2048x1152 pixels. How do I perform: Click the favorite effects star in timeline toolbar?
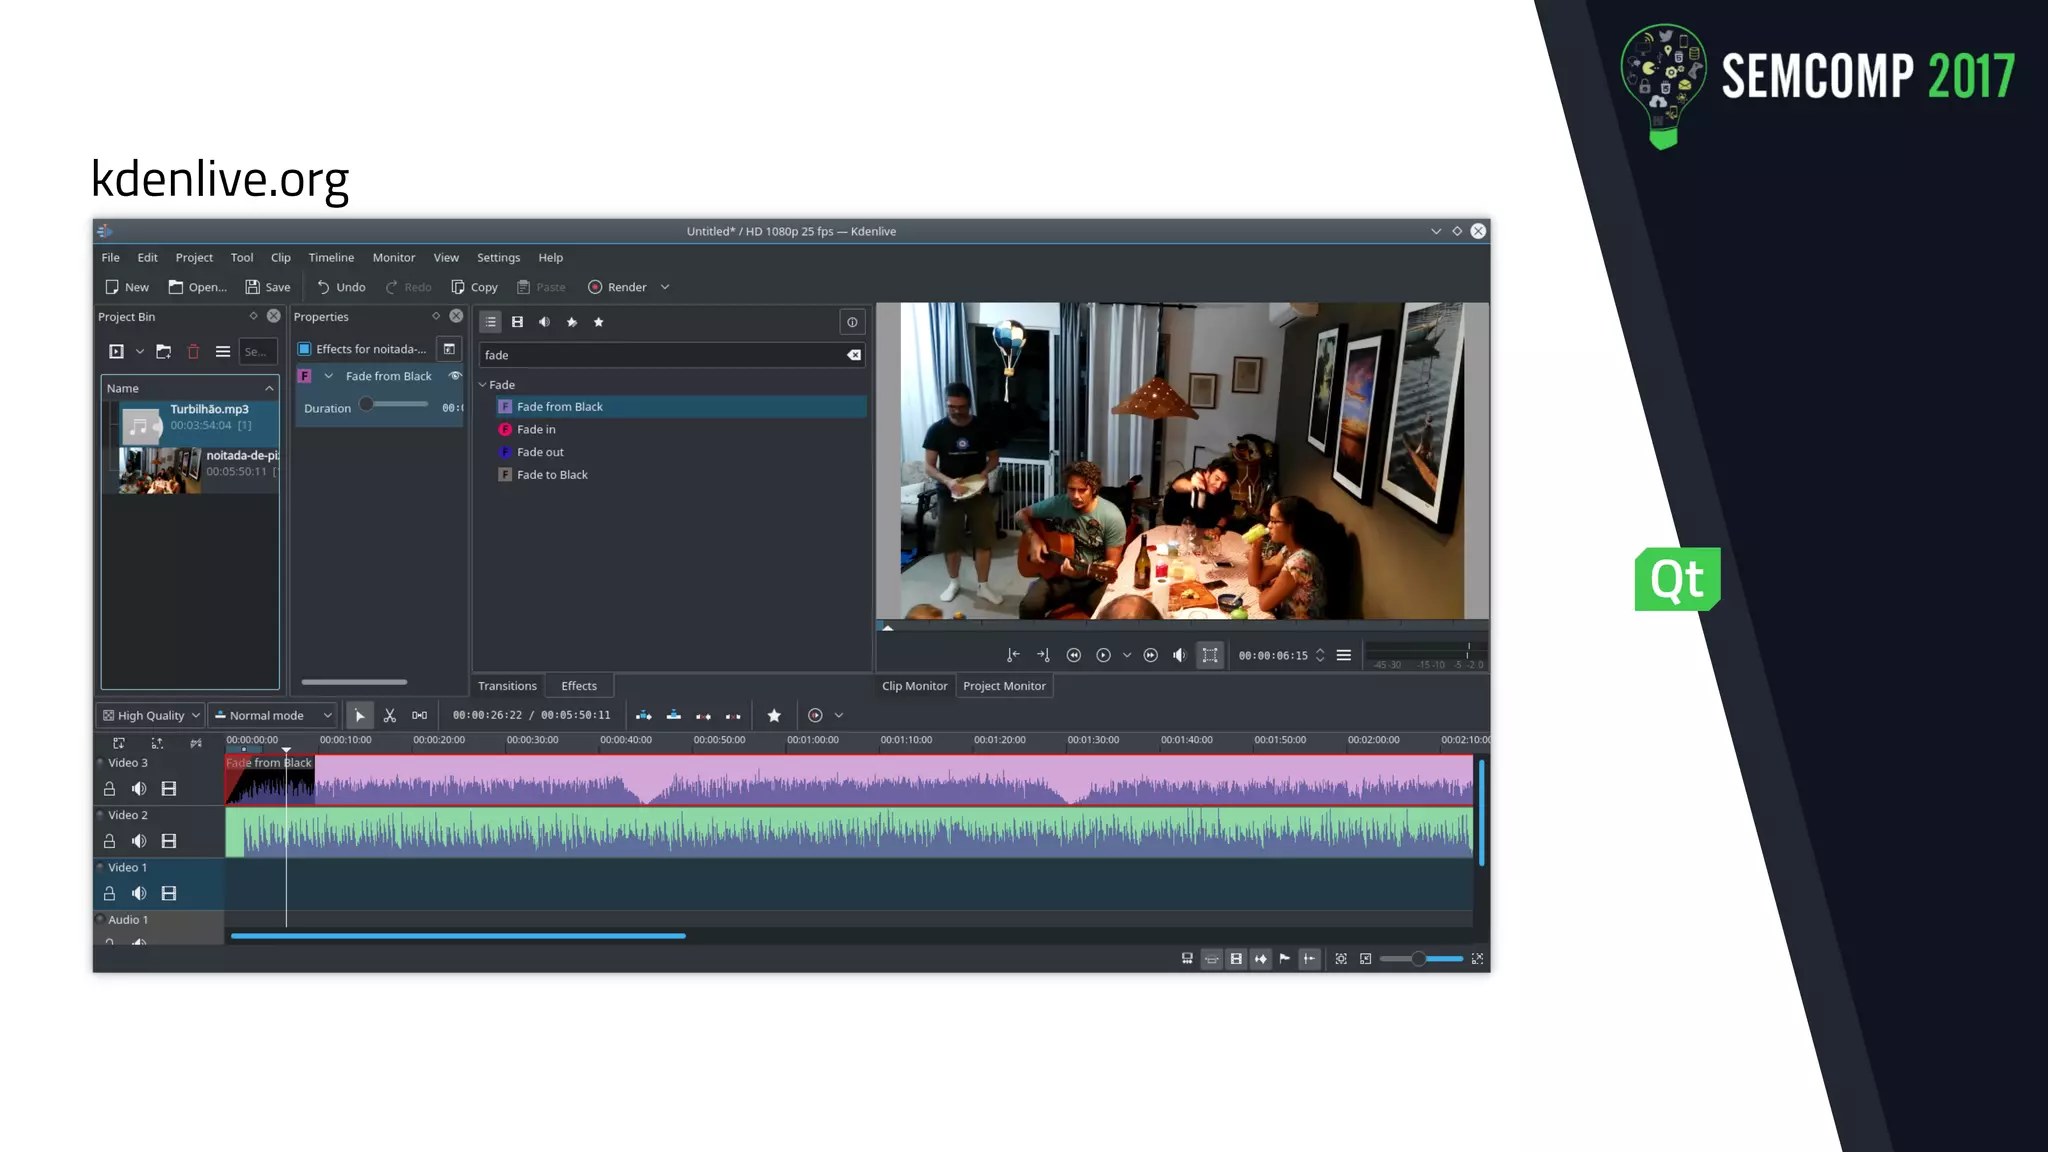click(774, 715)
